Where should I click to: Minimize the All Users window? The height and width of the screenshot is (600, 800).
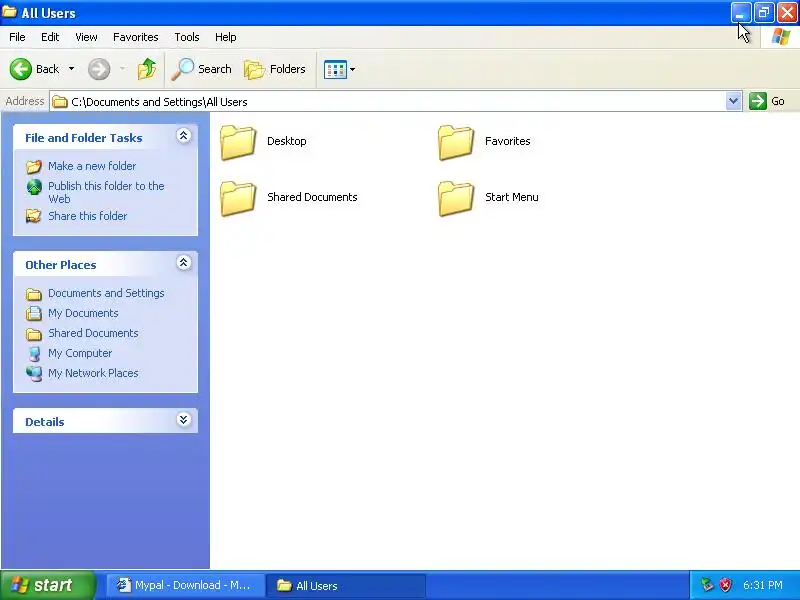740,13
